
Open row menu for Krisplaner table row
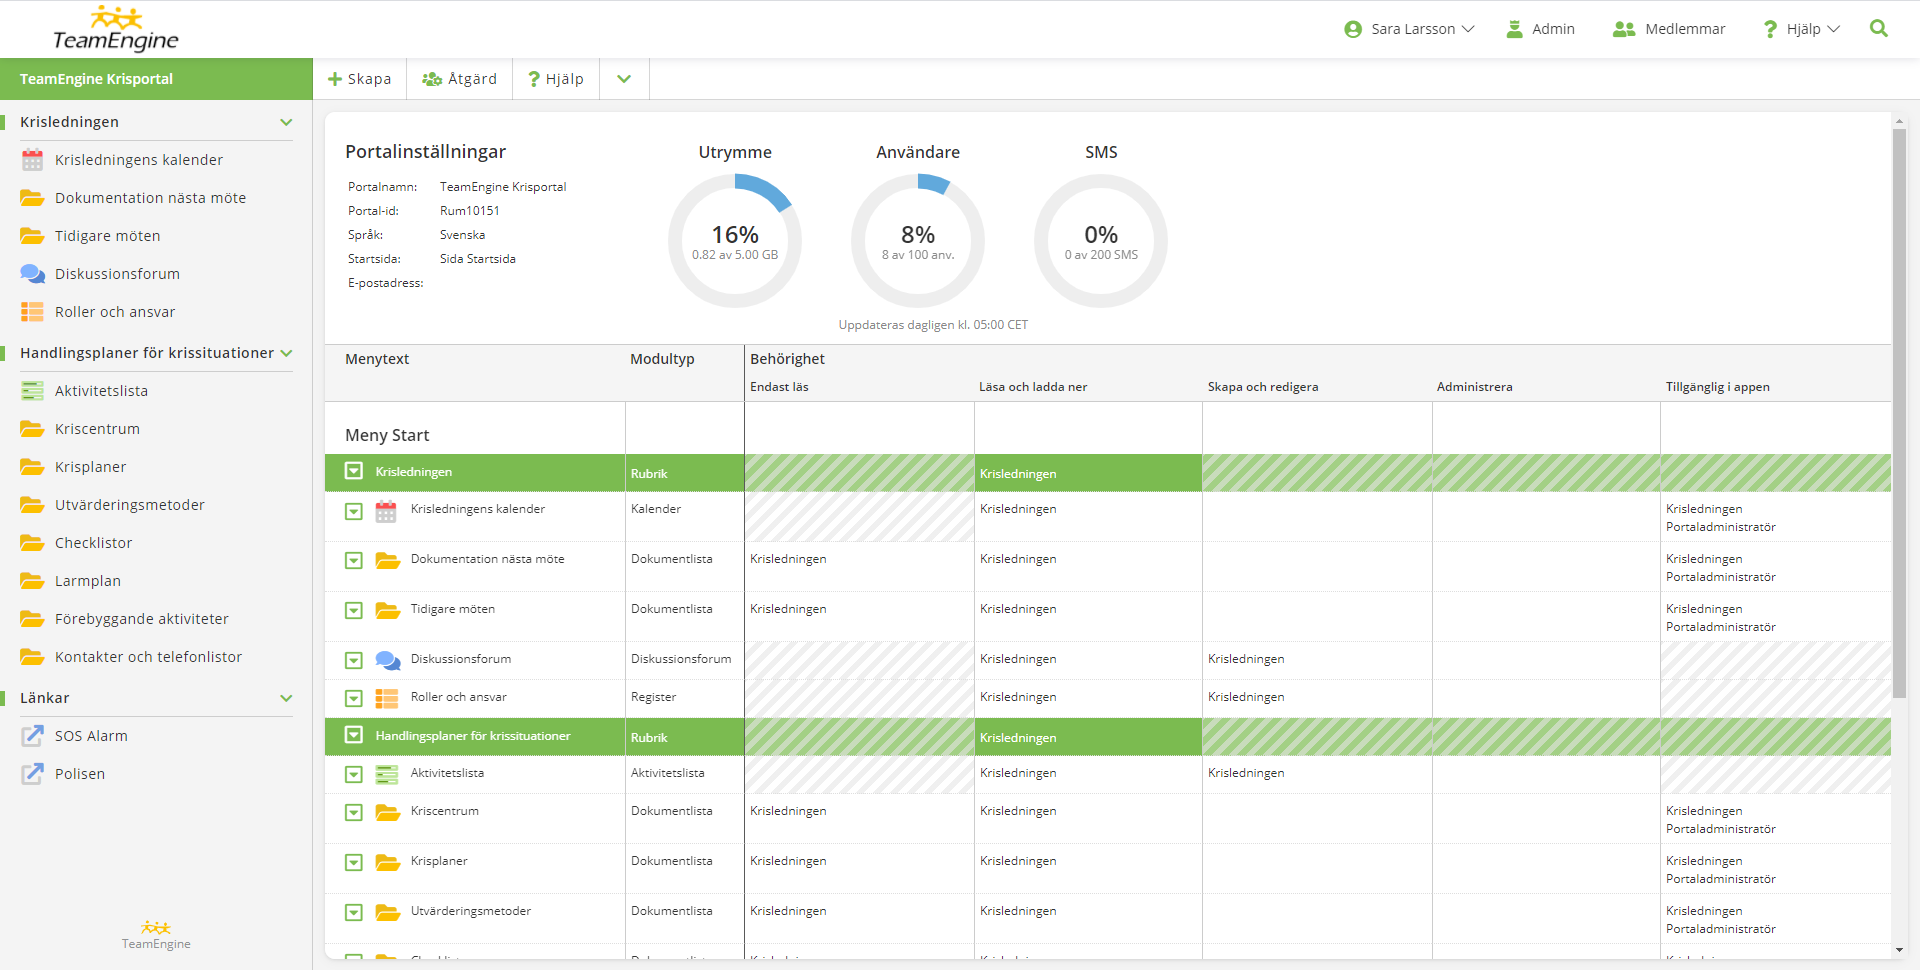click(x=353, y=863)
